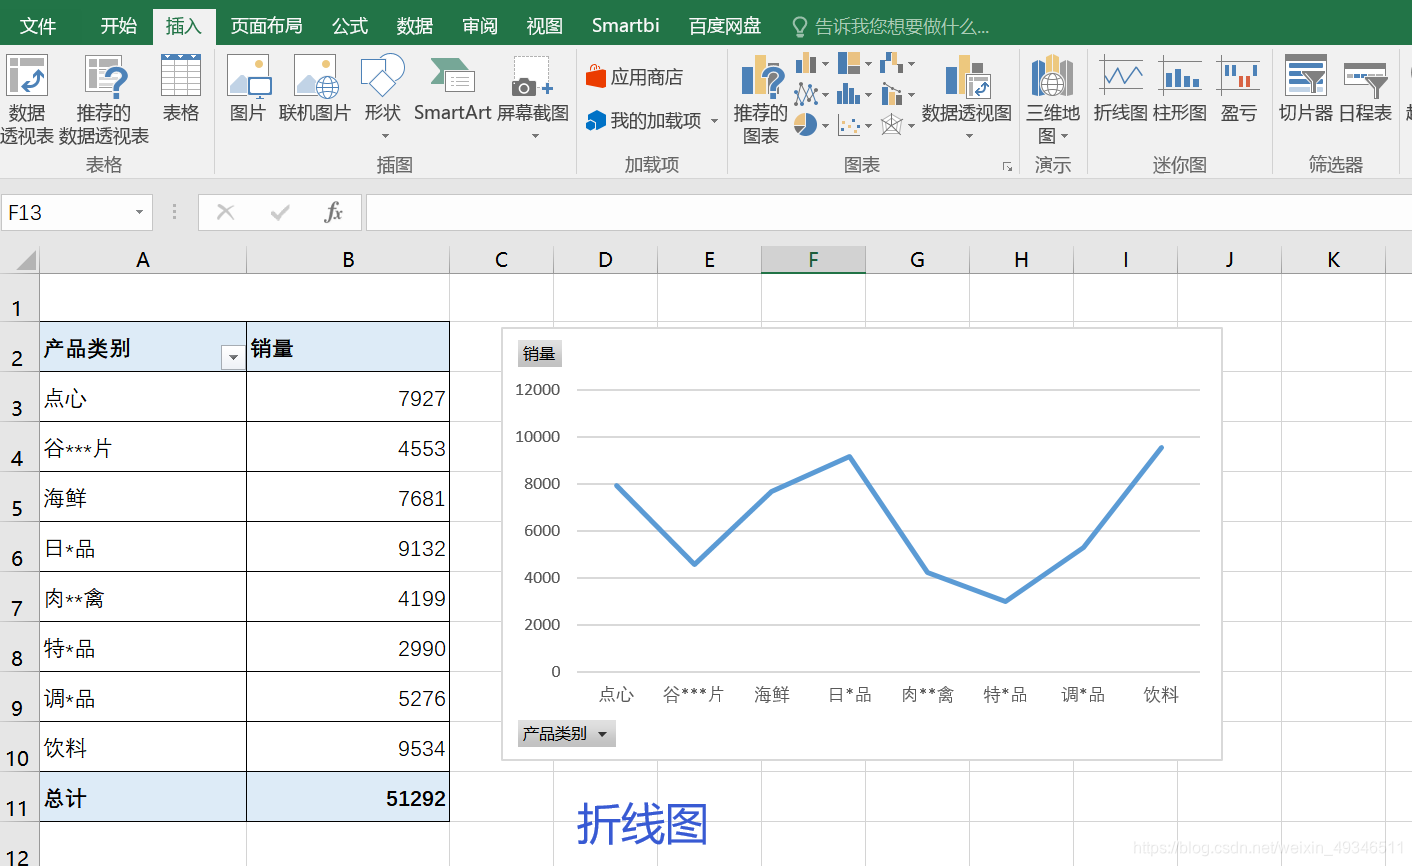Click the Insert Function fx button
Viewport: 1412px width, 866px height.
pos(333,212)
